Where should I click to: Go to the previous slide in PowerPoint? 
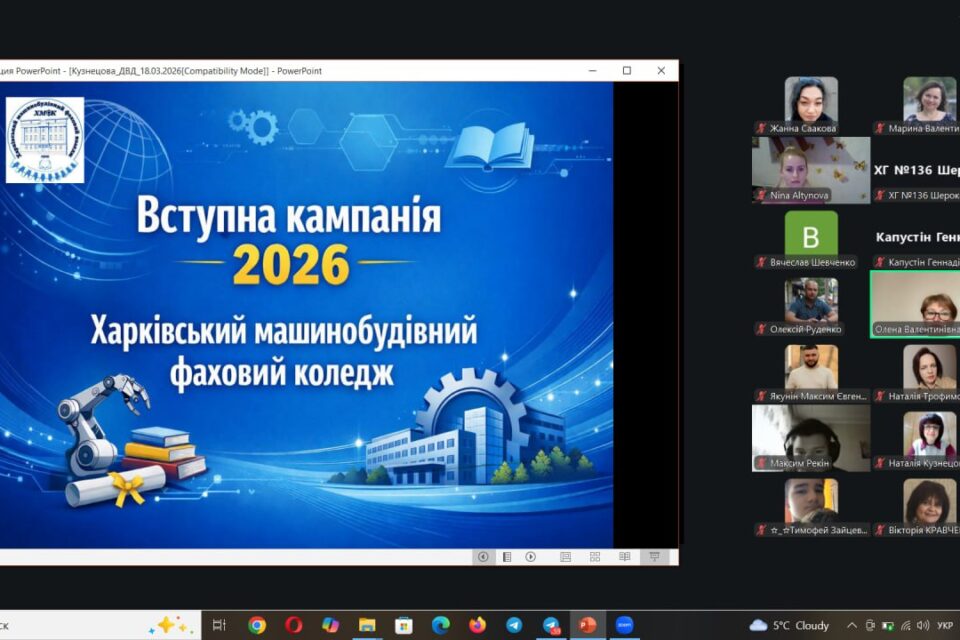[x=483, y=557]
